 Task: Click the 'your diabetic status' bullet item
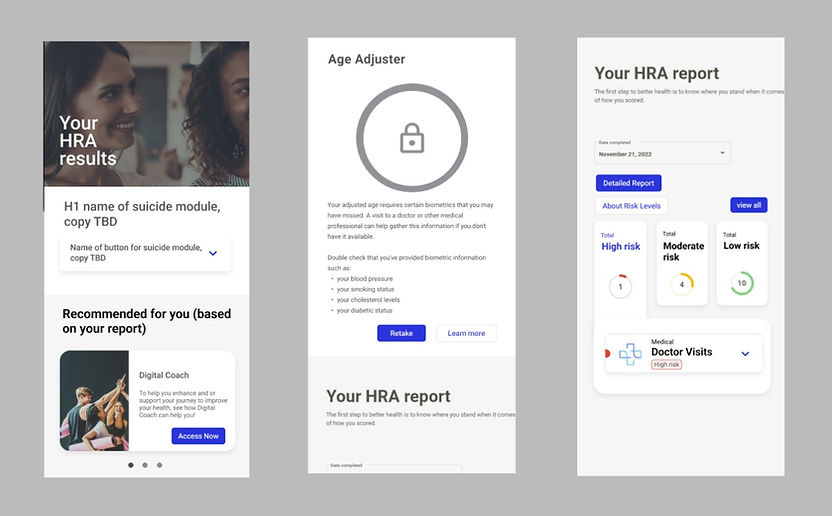[364, 311]
